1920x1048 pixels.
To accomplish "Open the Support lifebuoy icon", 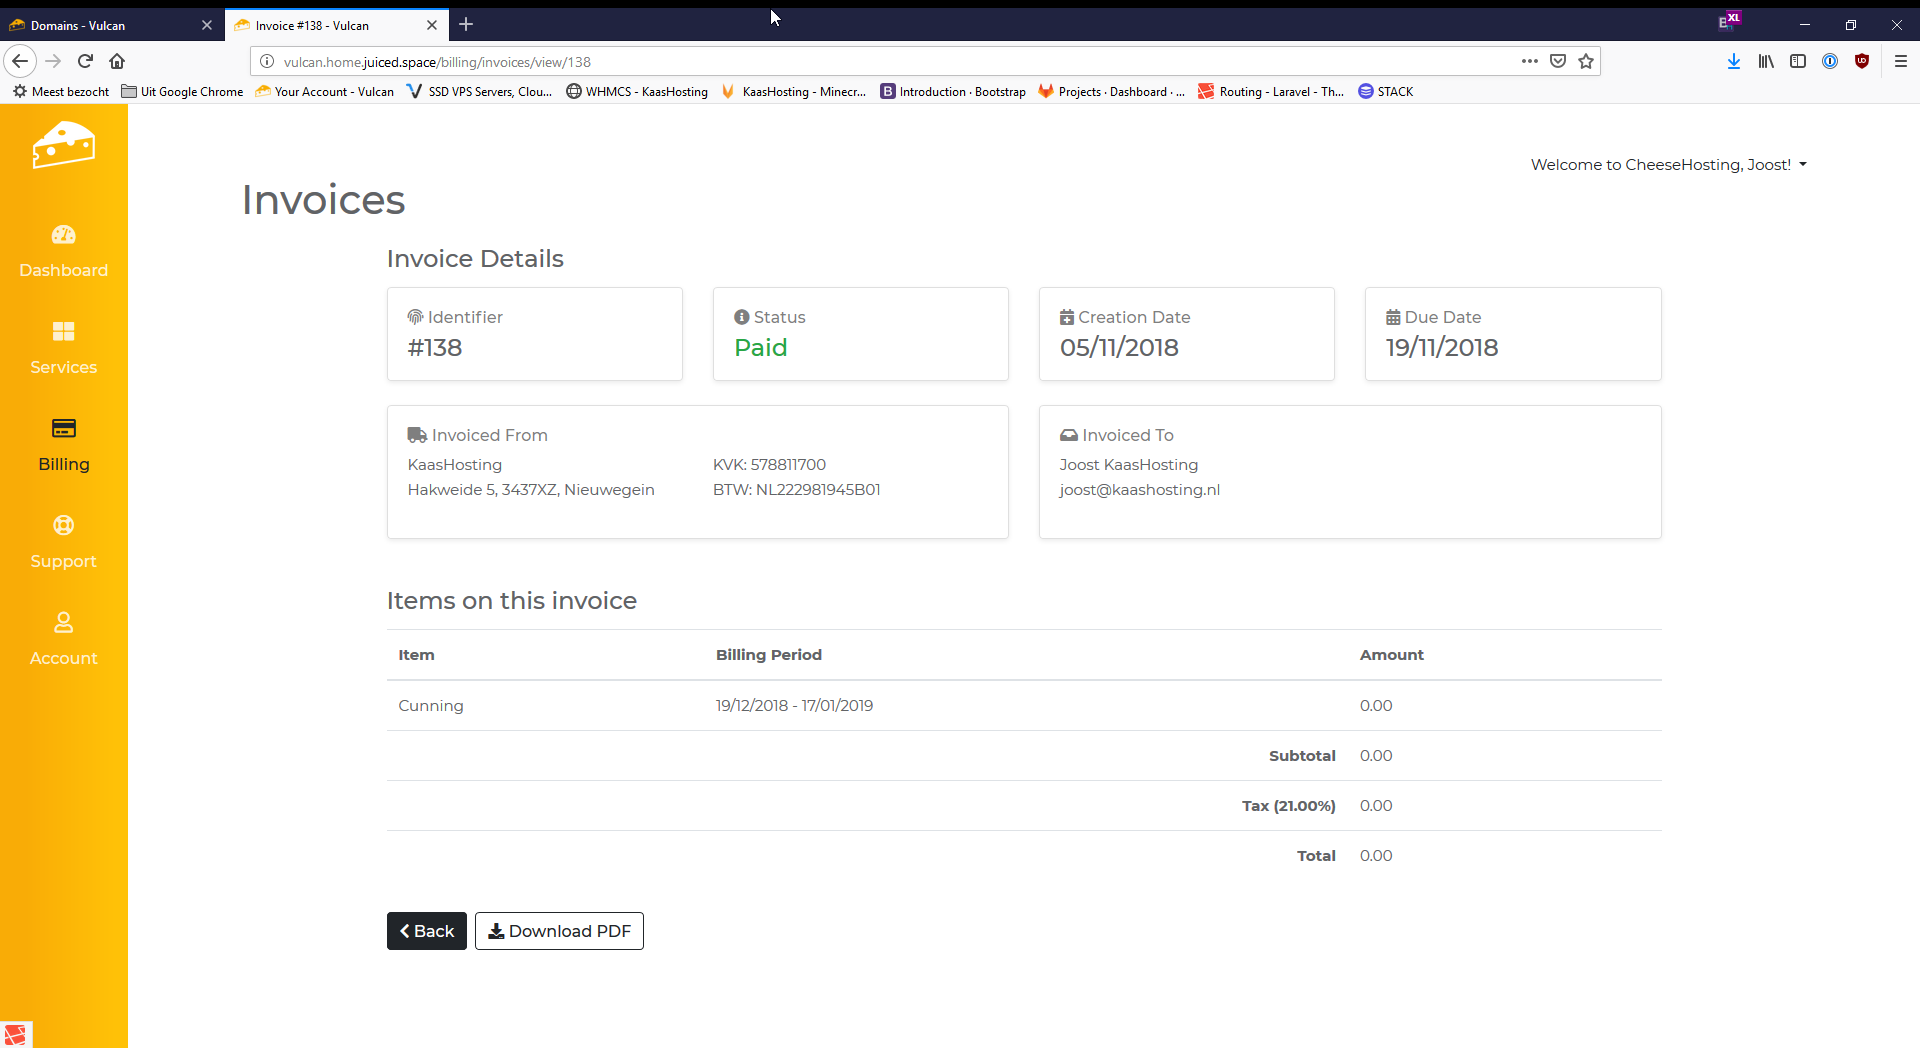I will pyautogui.click(x=63, y=525).
